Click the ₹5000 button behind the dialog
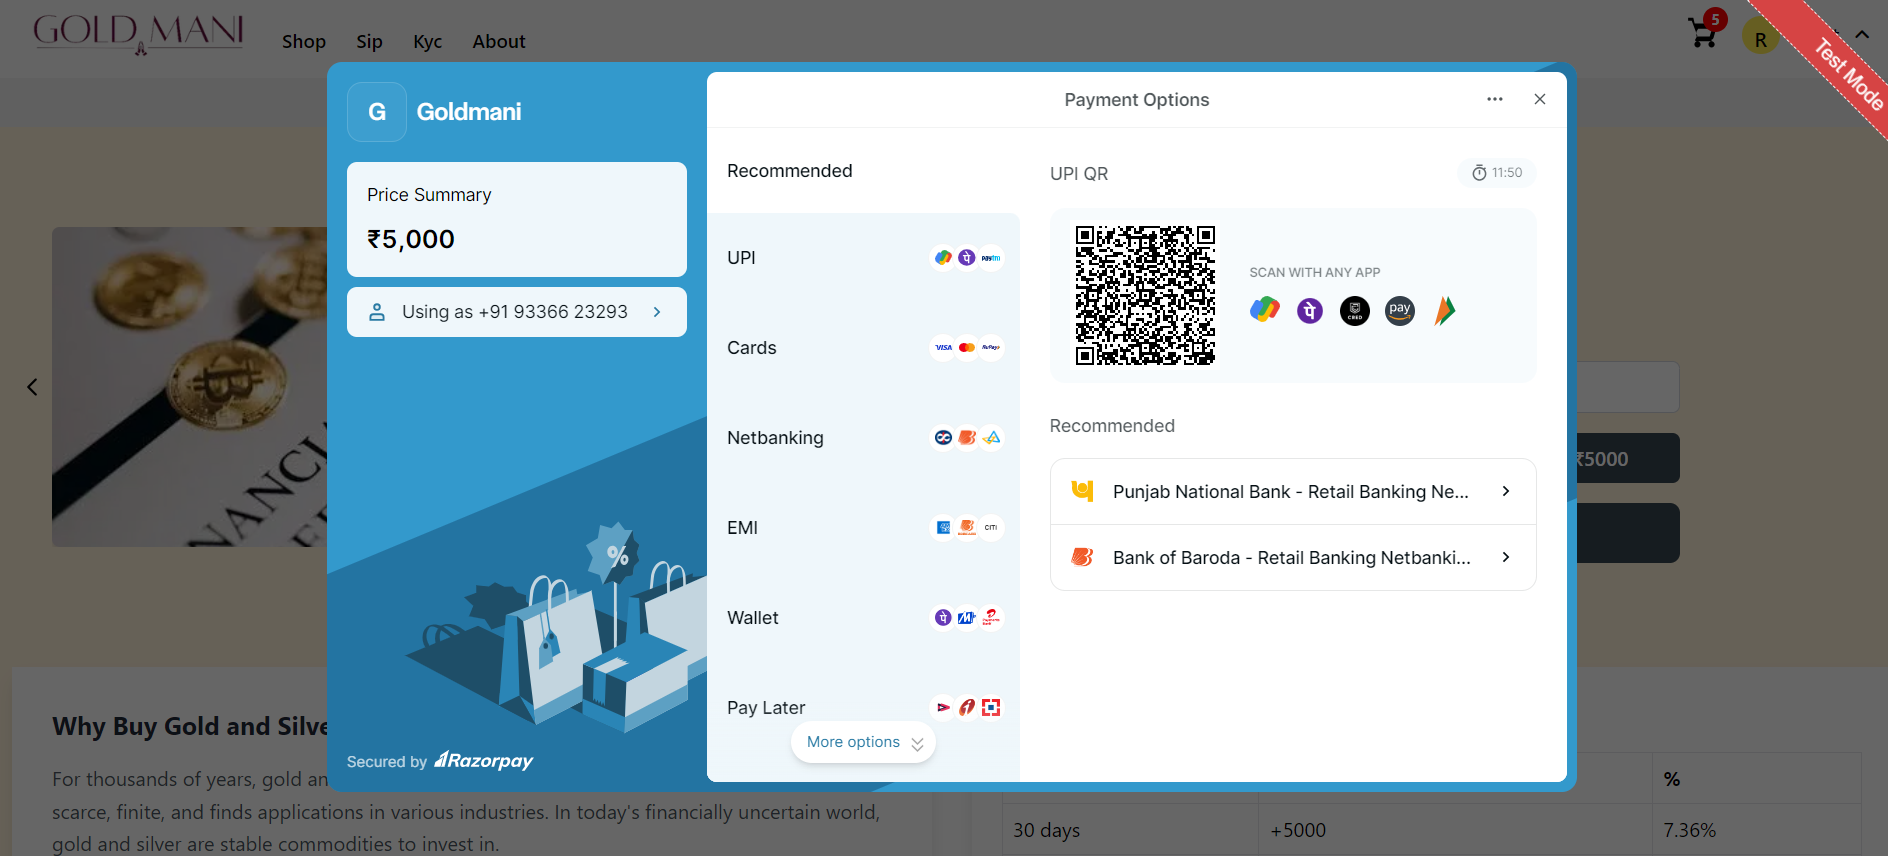This screenshot has width=1888, height=856. click(x=1627, y=458)
